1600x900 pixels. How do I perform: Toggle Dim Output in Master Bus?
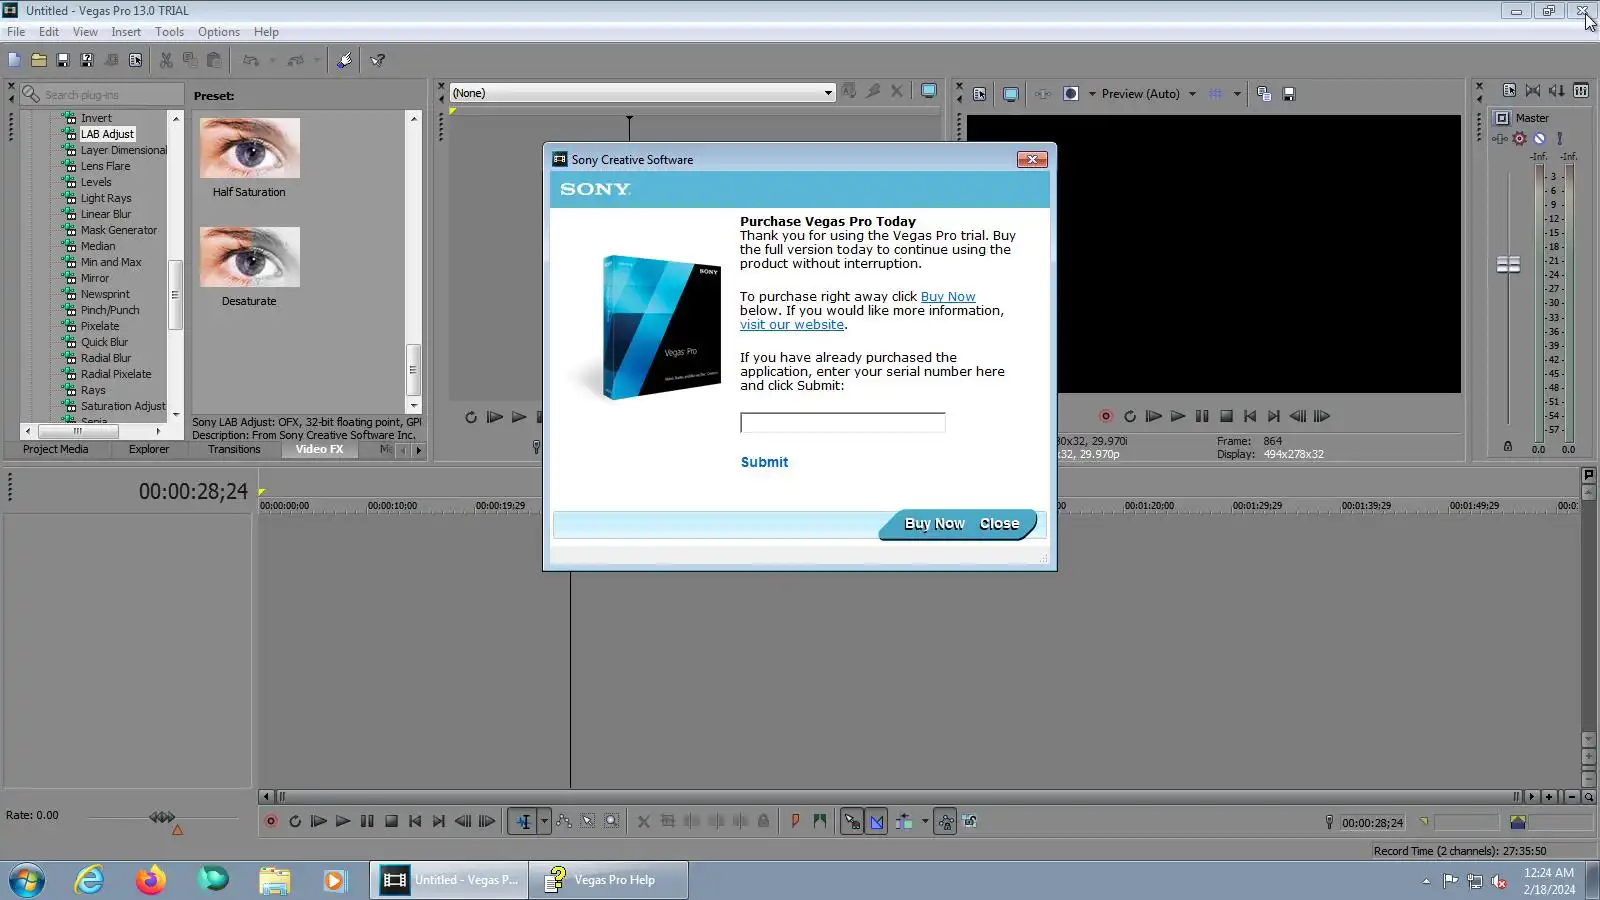point(1557,90)
